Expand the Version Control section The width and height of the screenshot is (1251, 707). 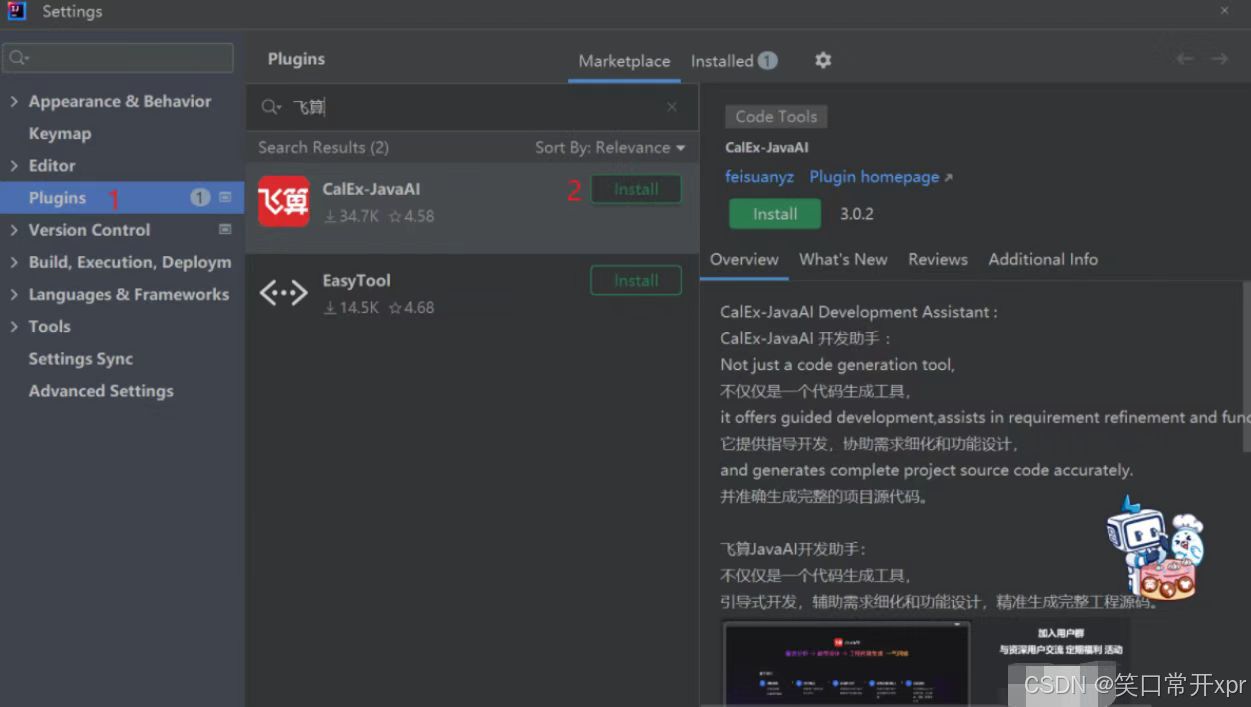(x=14, y=230)
